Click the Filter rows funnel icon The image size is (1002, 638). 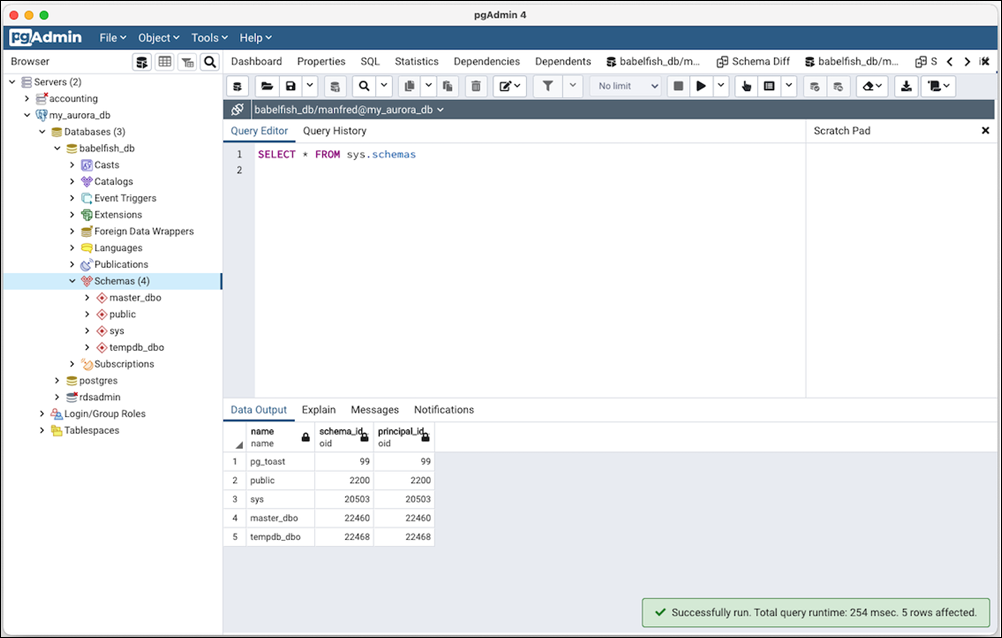pyautogui.click(x=548, y=87)
